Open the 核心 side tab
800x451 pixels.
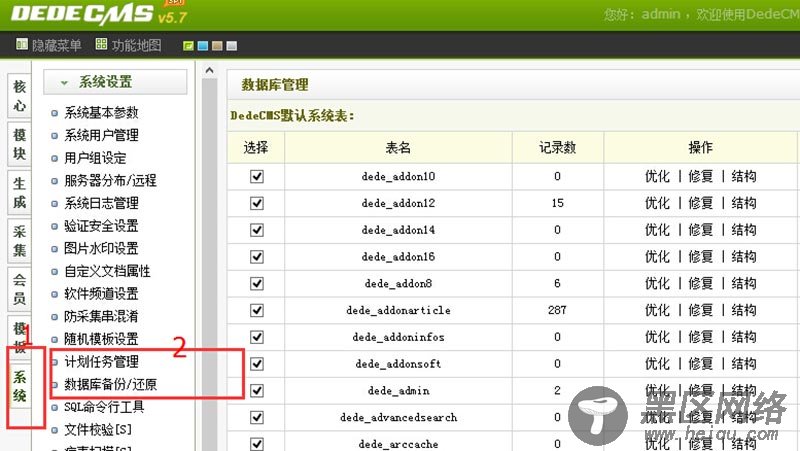coord(19,95)
